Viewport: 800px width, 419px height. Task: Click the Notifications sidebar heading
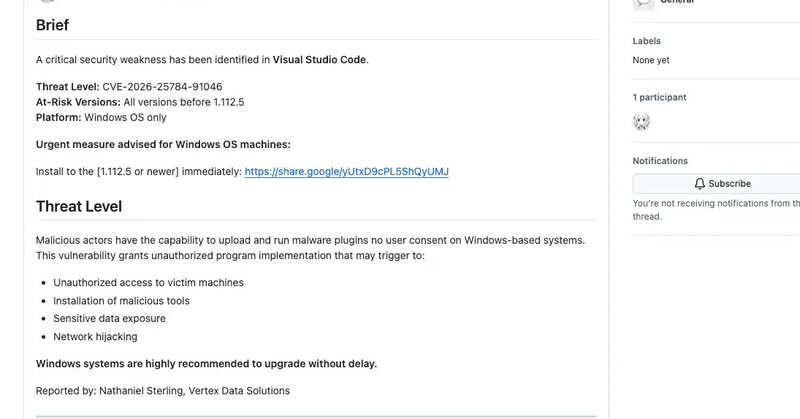coord(660,161)
